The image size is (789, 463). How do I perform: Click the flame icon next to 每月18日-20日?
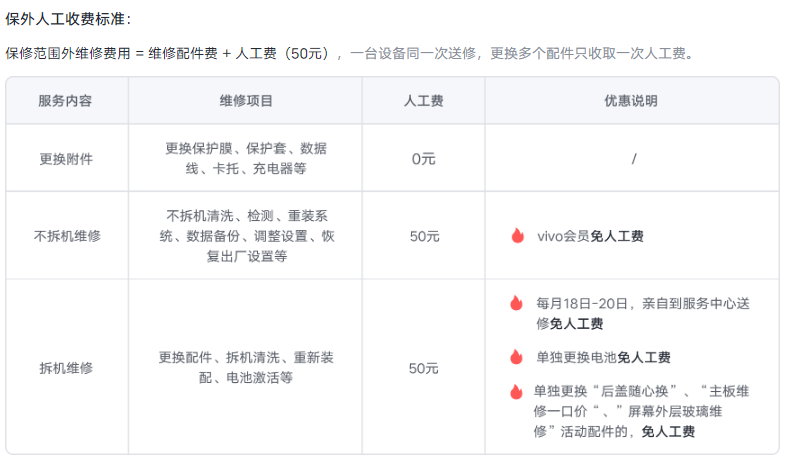pos(517,303)
